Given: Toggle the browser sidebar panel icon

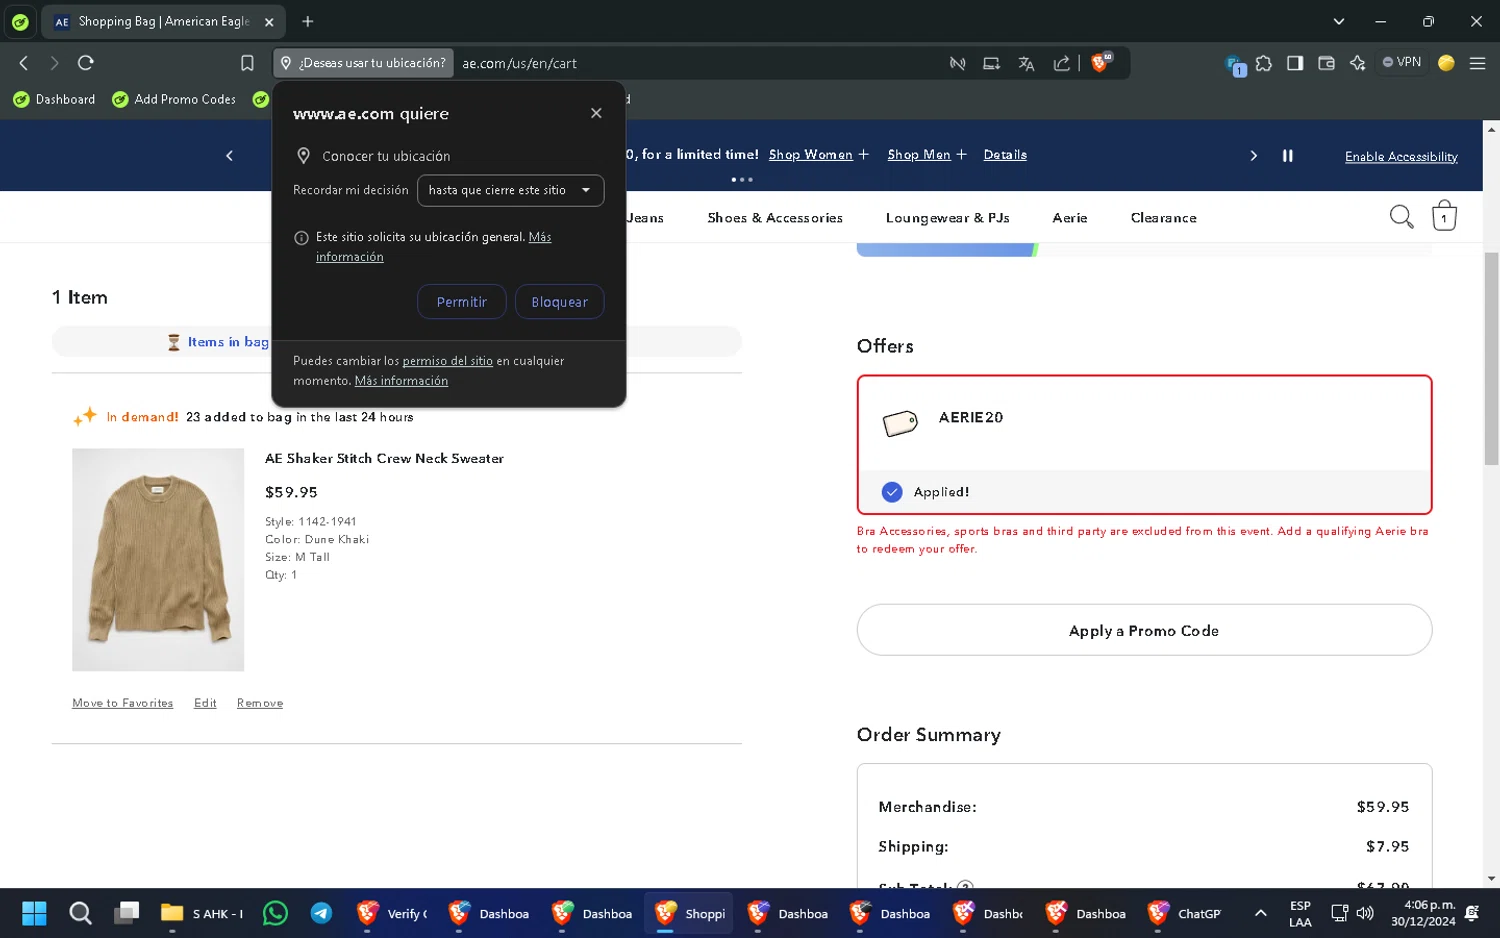Looking at the screenshot, I should tap(1295, 63).
